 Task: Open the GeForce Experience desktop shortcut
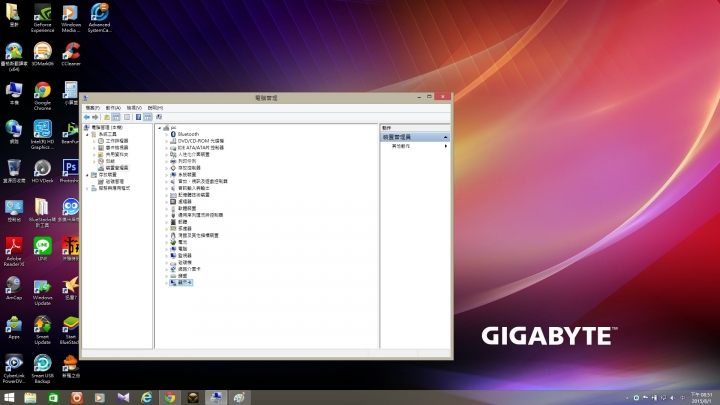pos(42,17)
